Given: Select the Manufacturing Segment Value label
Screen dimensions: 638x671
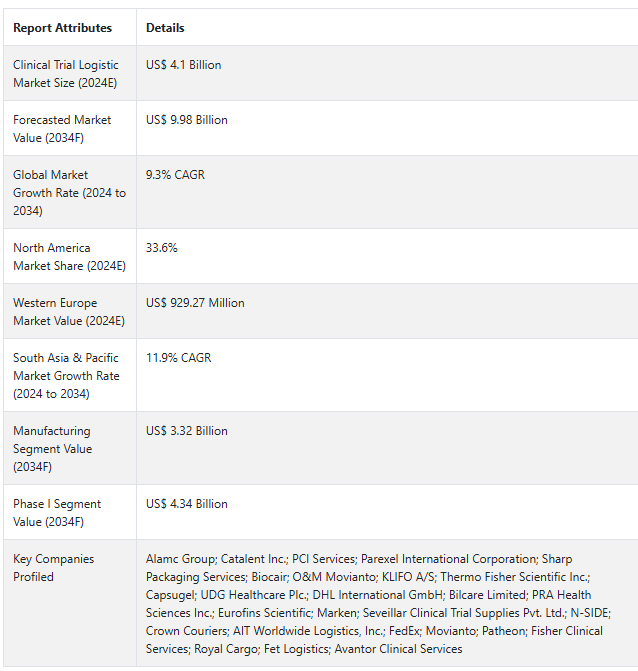Looking at the screenshot, I should pos(52,448).
